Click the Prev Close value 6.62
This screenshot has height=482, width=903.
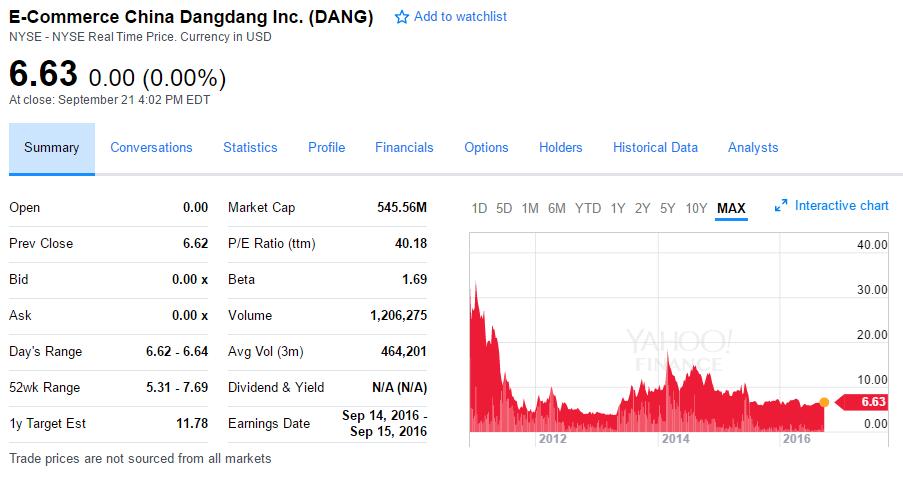(195, 243)
